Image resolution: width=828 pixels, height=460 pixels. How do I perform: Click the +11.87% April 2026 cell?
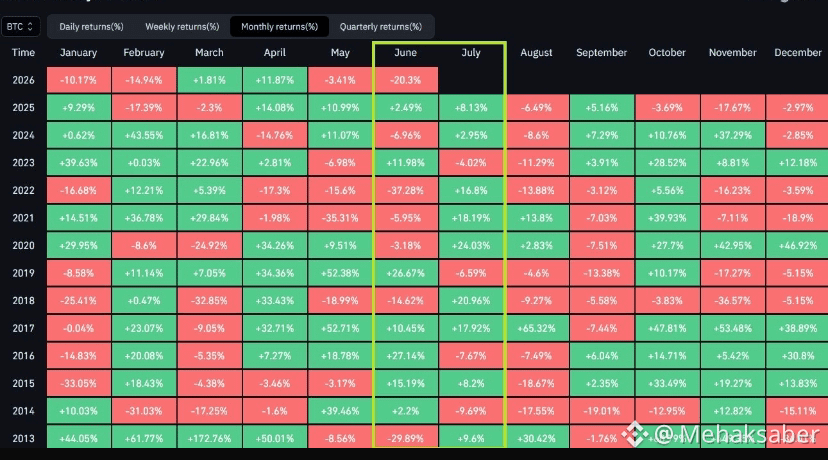coord(275,80)
